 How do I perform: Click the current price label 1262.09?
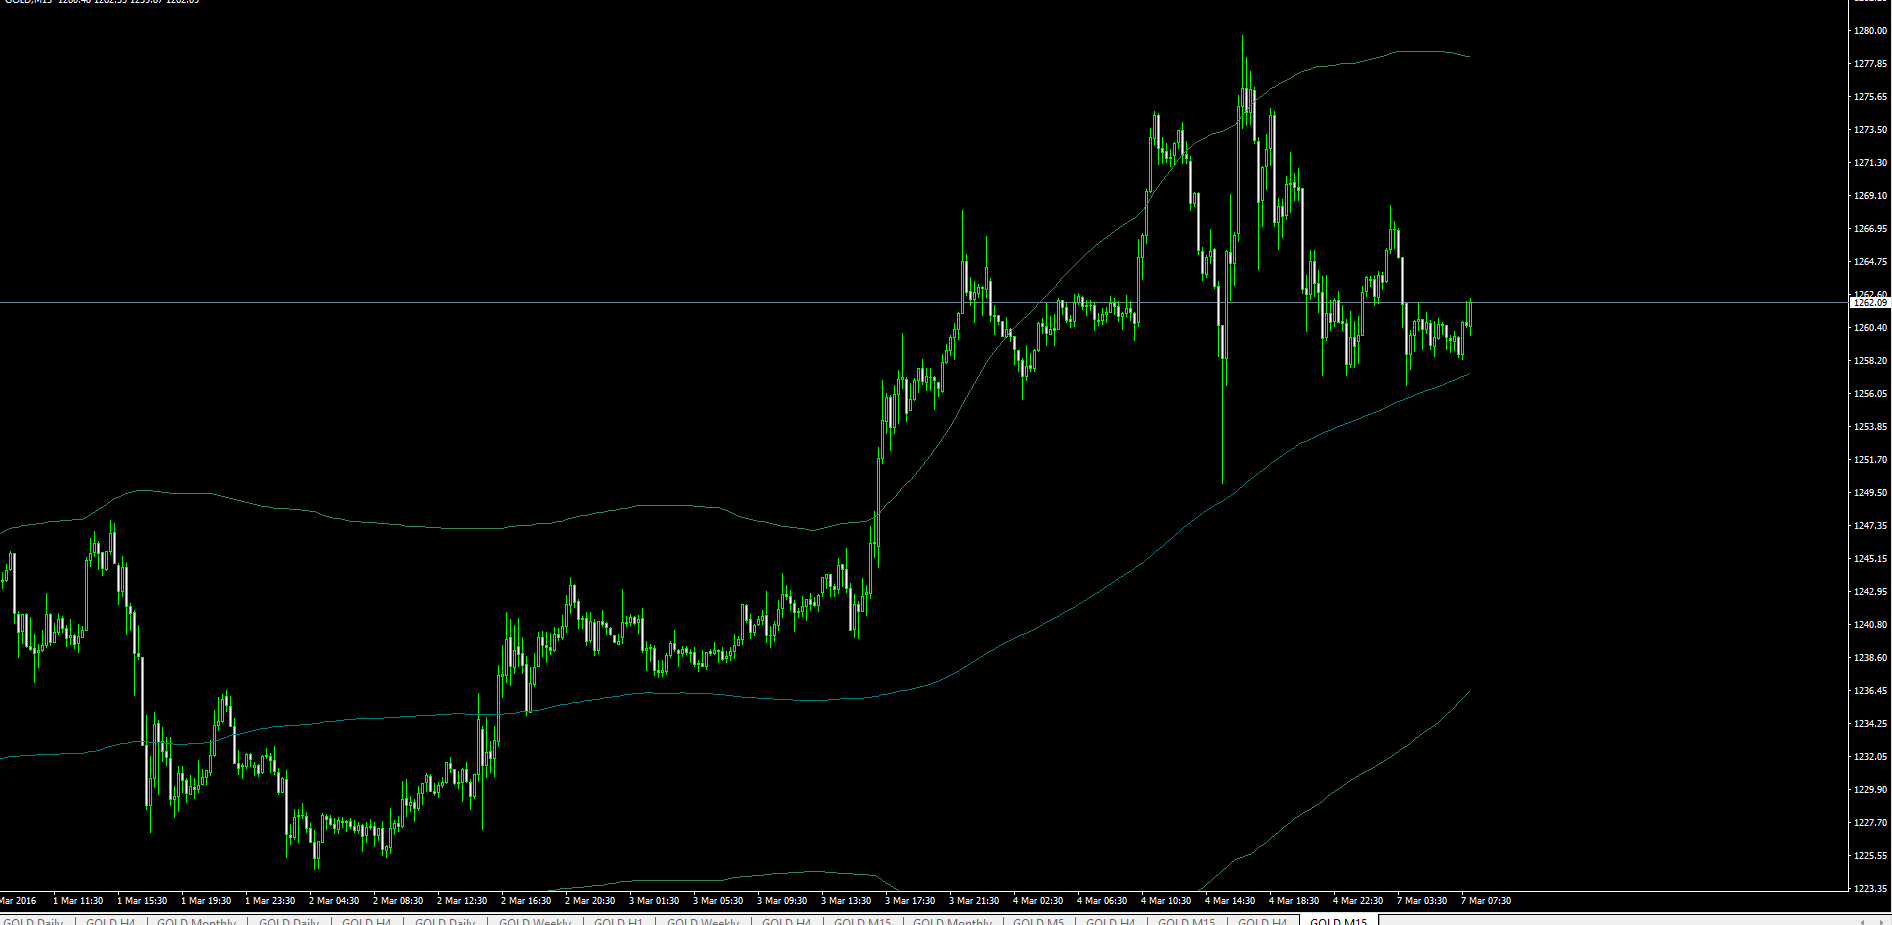point(1870,302)
